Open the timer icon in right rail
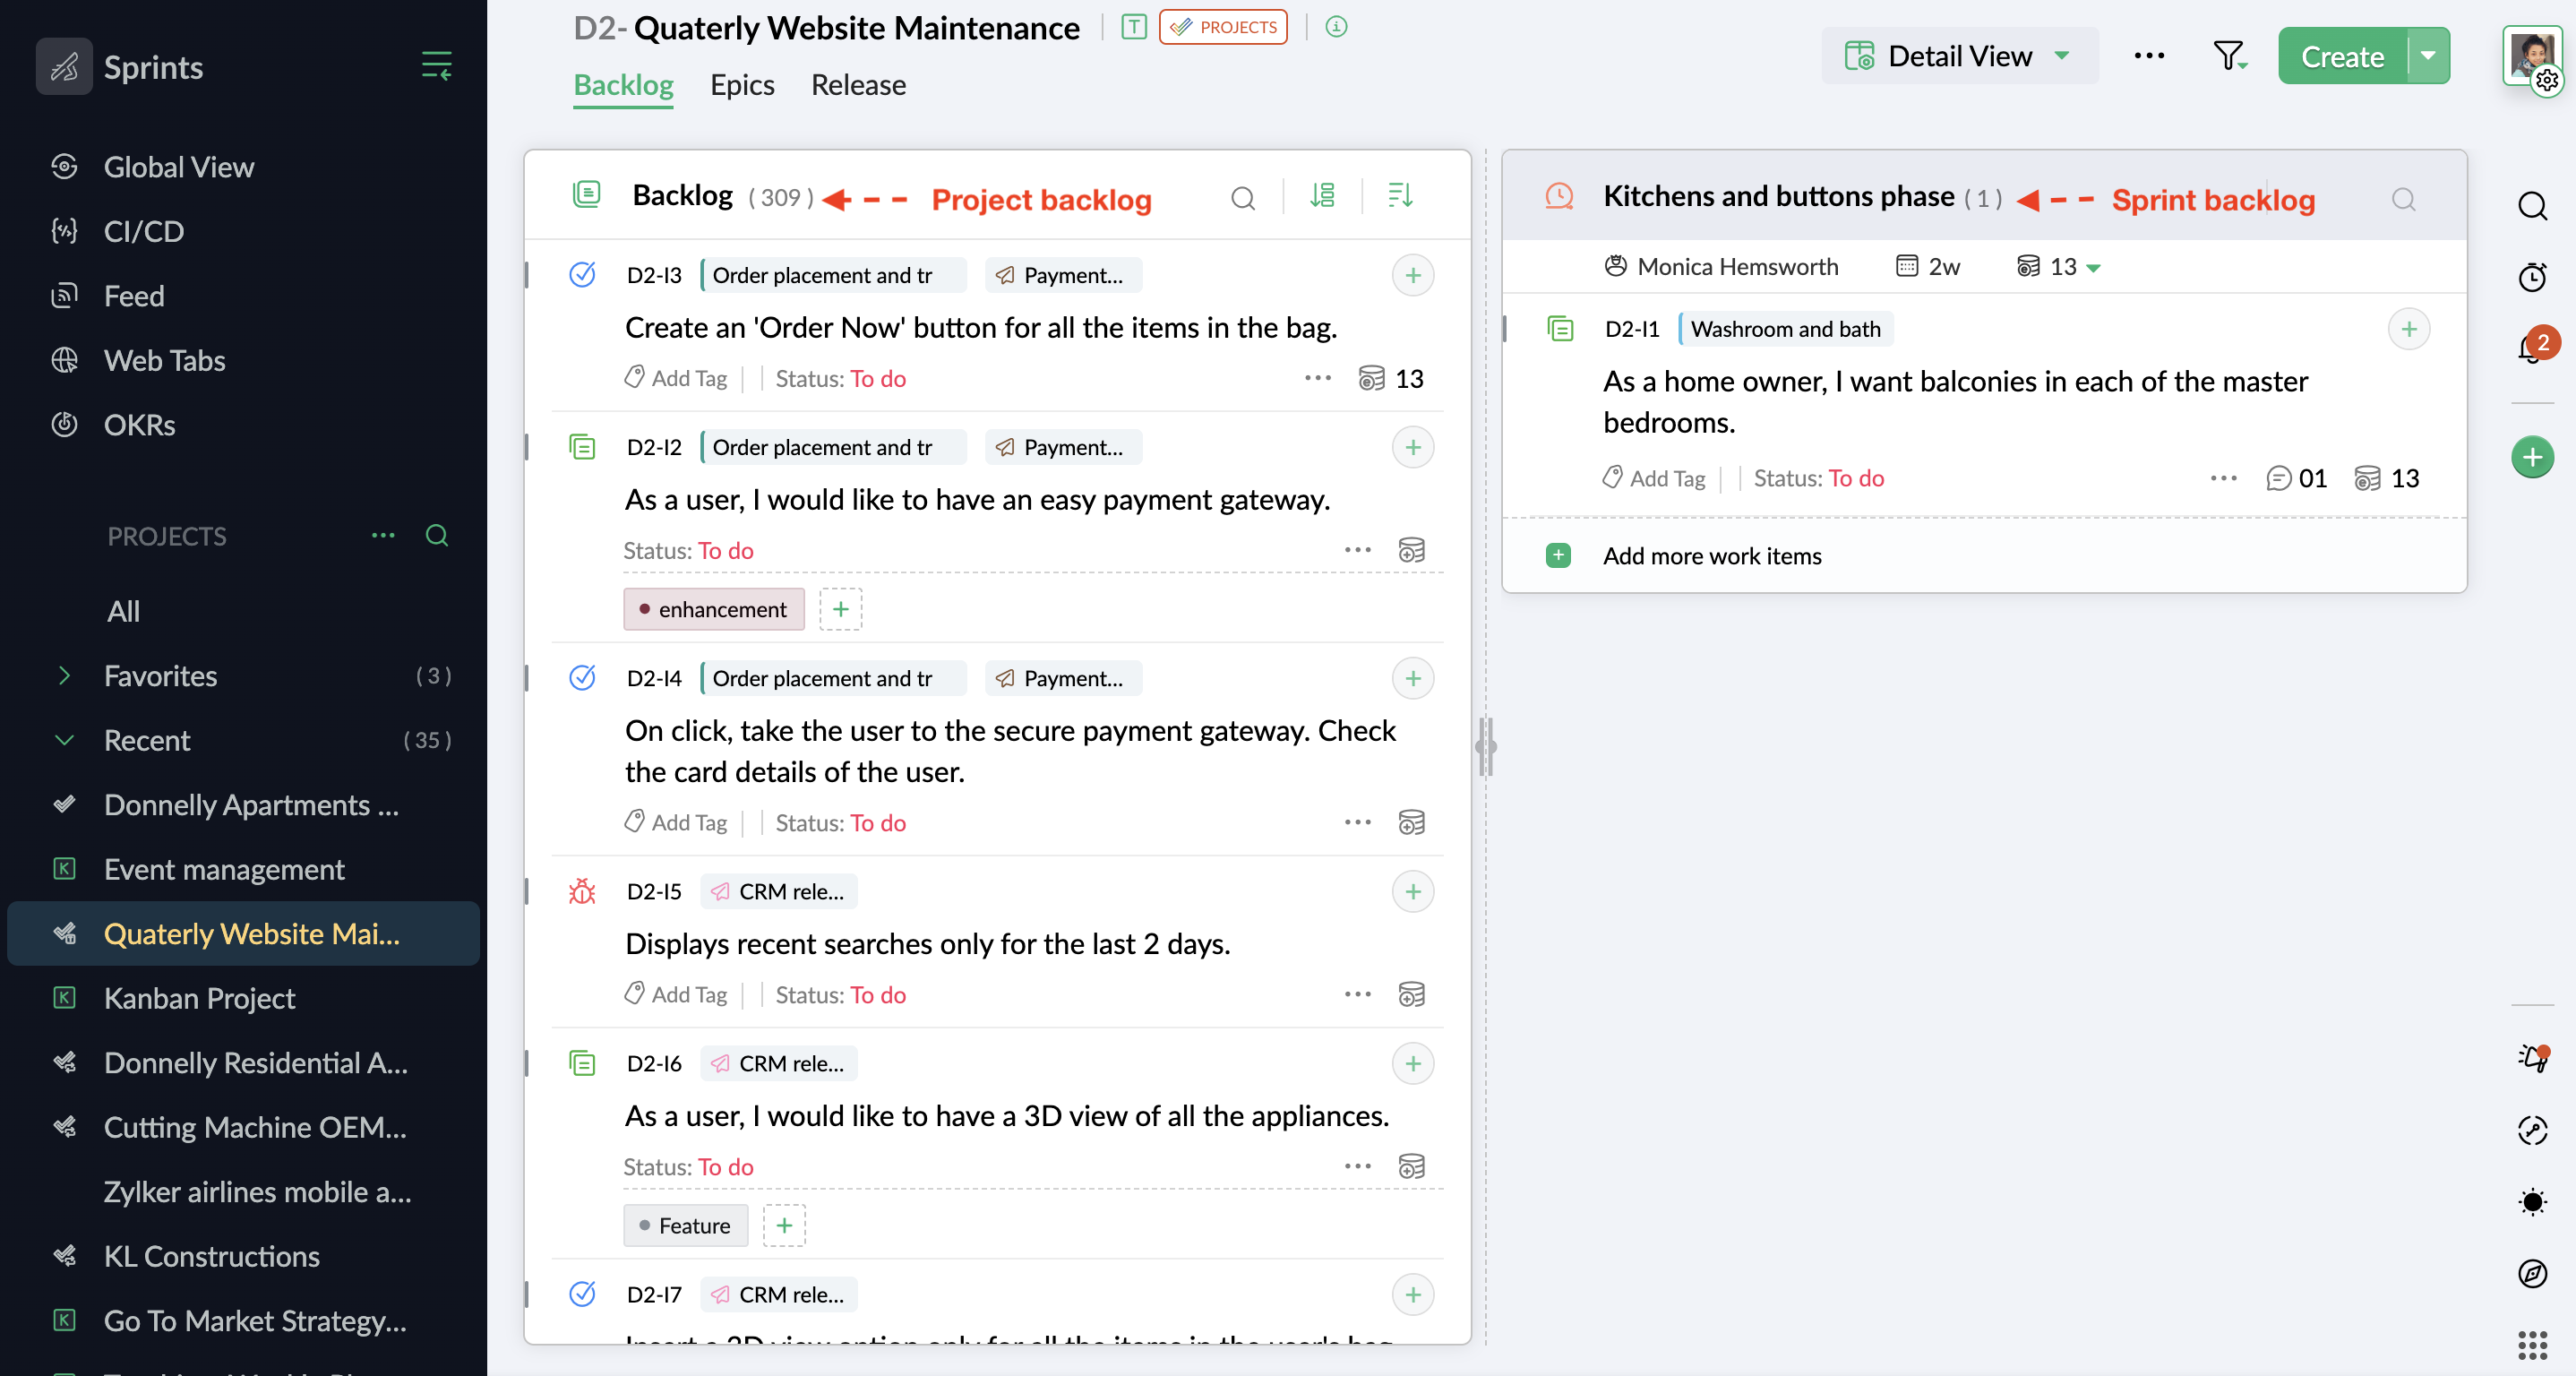Viewport: 2576px width, 1376px height. point(2532,277)
